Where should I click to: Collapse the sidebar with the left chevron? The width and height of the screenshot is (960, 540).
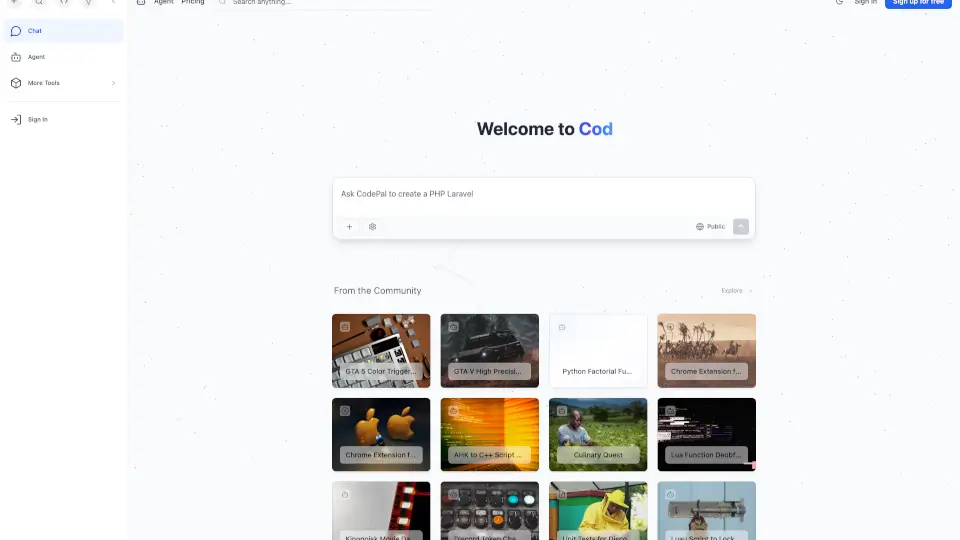pyautogui.click(x=113, y=3)
